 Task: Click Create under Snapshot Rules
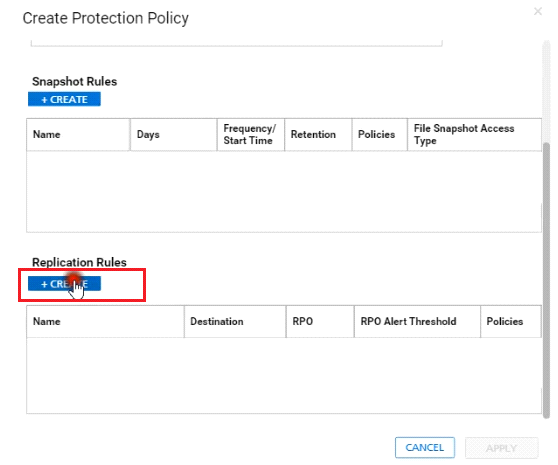pyautogui.click(x=64, y=99)
